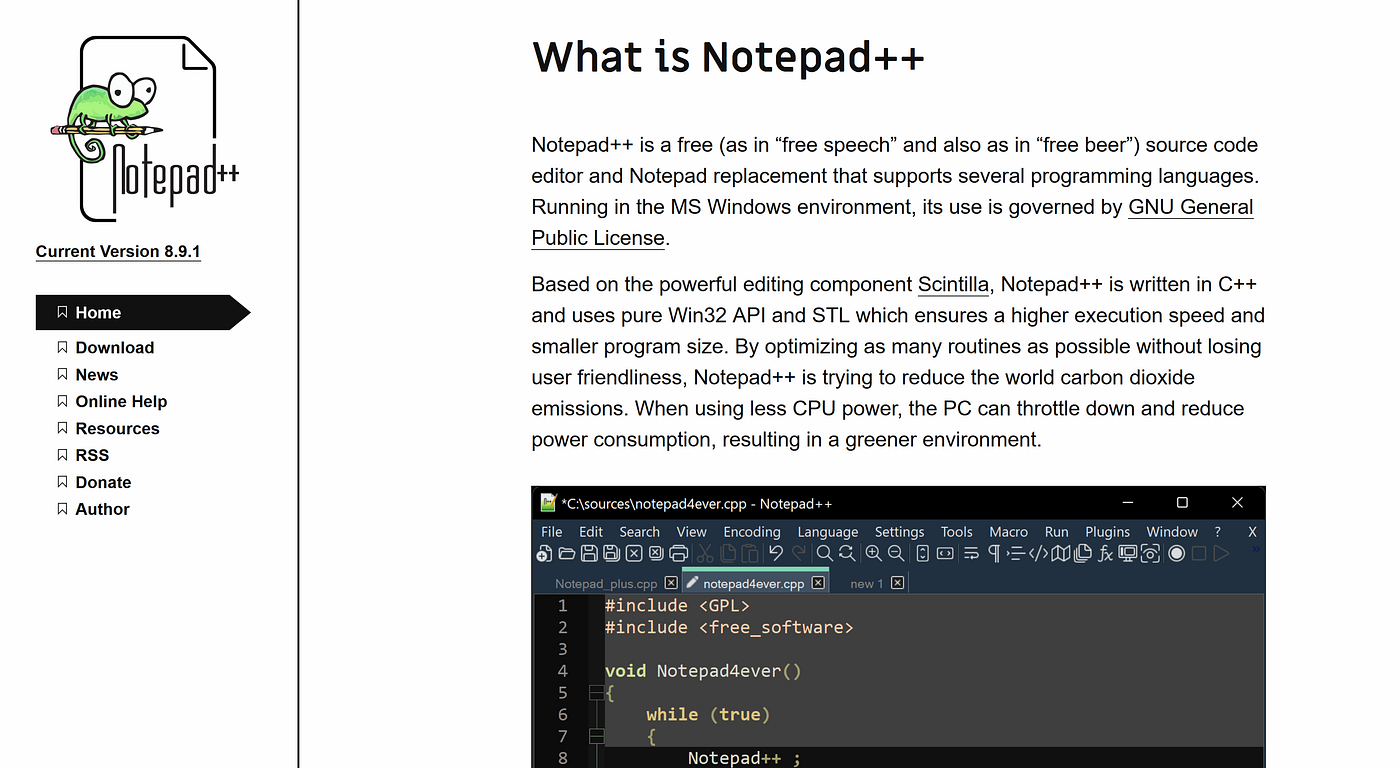Click the macro Playback triangle icon
Viewport: 1400px width, 768px height.
click(1221, 553)
